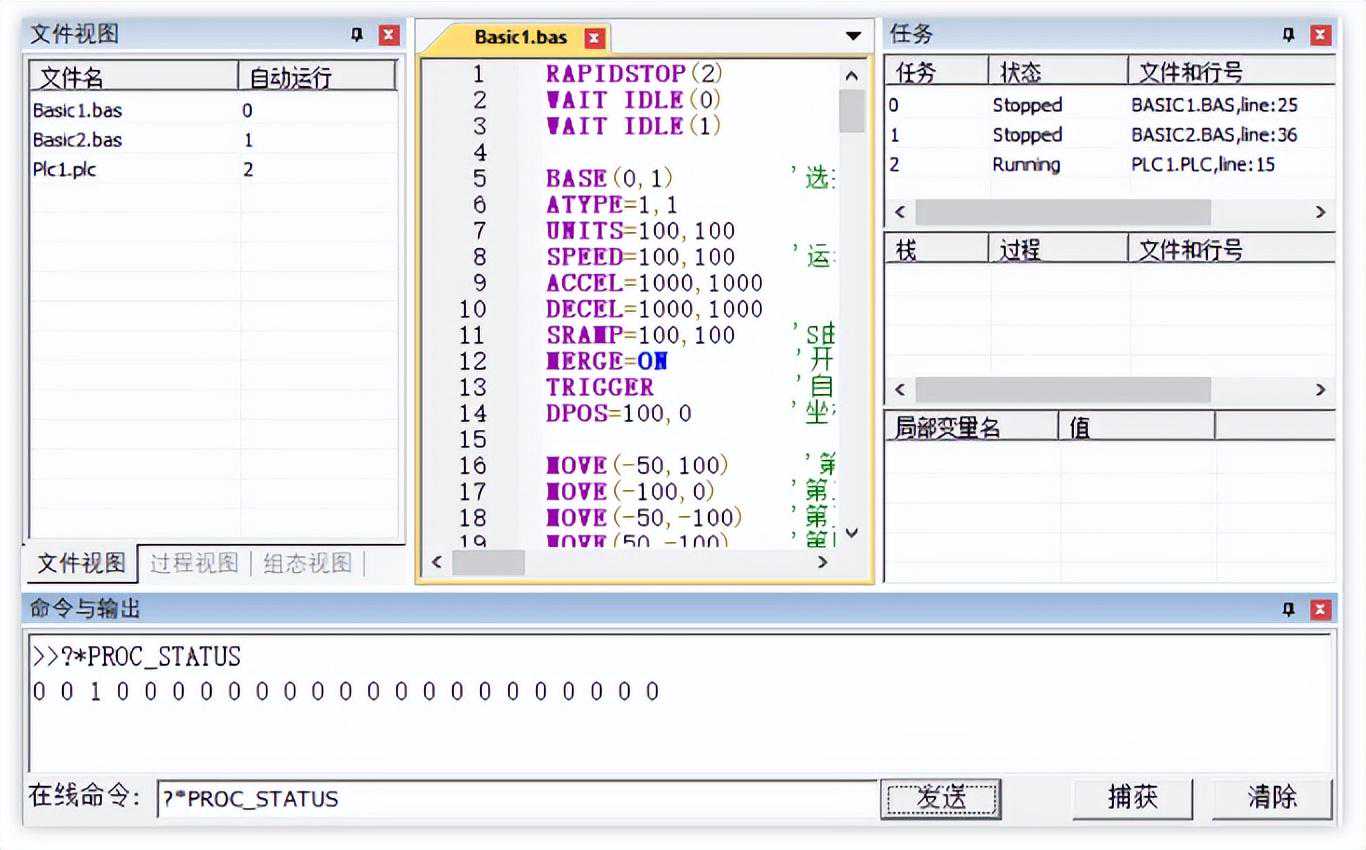Close the Basic1.bas editor tab
Screen dimensions: 1366x850
click(594, 39)
